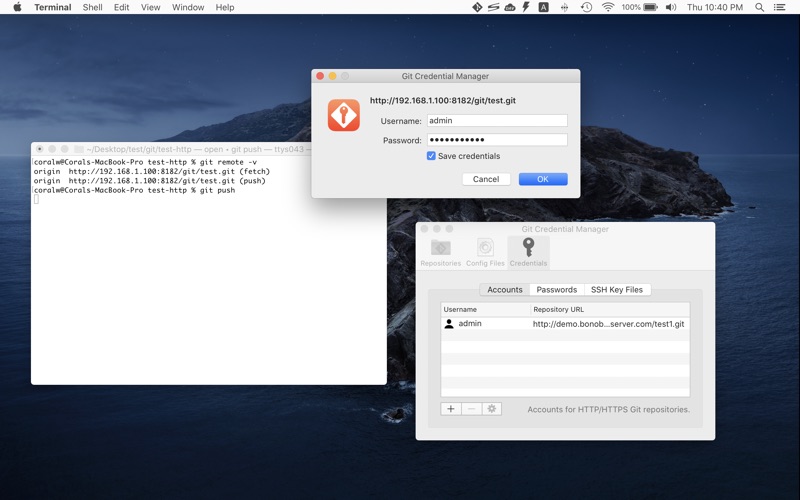The width and height of the screenshot is (800, 500).
Task: Click the lightning bolt menu bar icon
Action: pos(526,7)
